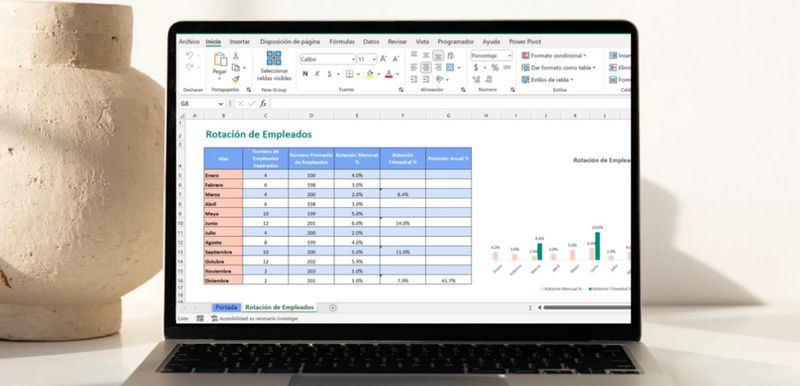Click the Pegar clipboard icon

tap(220, 60)
